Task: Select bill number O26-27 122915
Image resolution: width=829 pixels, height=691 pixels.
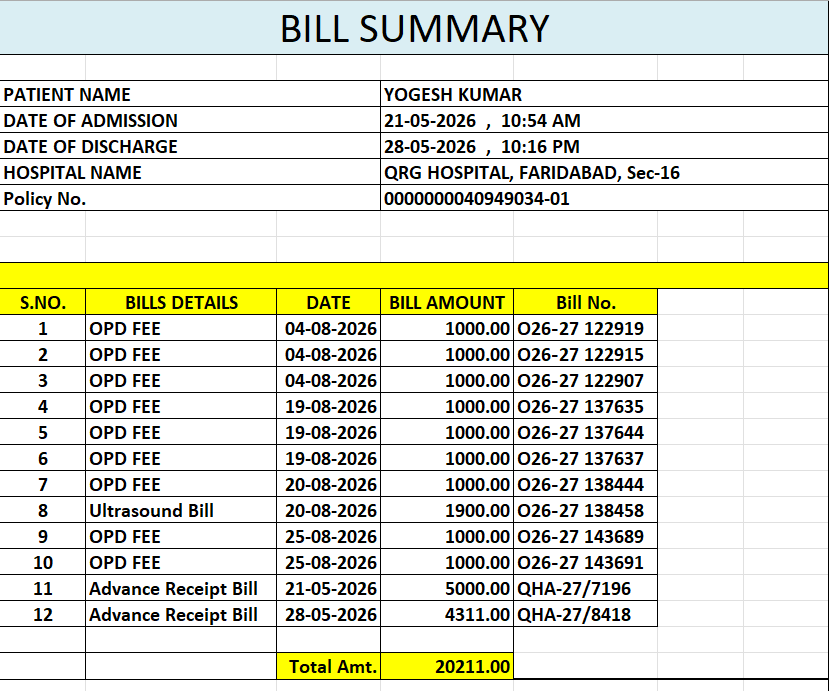Action: [x=585, y=354]
